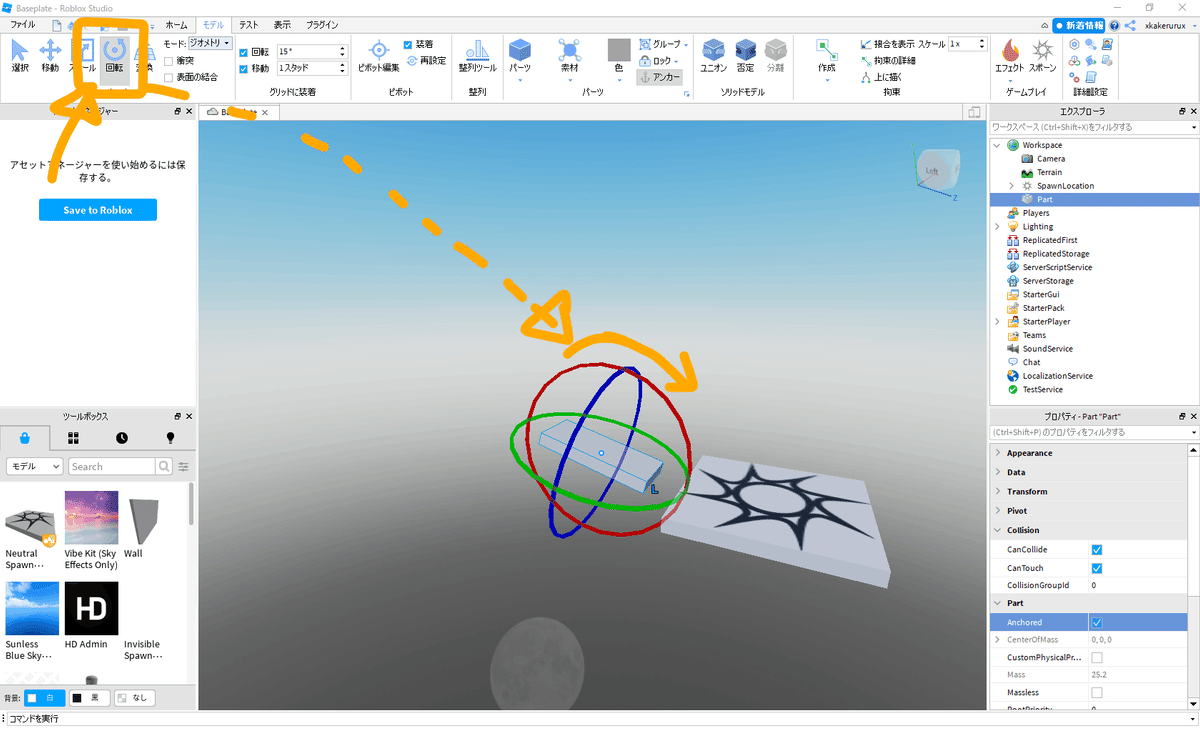The height and width of the screenshot is (746, 1200).
Task: Click the ロック (Lock) icon
Action: [x=644, y=61]
